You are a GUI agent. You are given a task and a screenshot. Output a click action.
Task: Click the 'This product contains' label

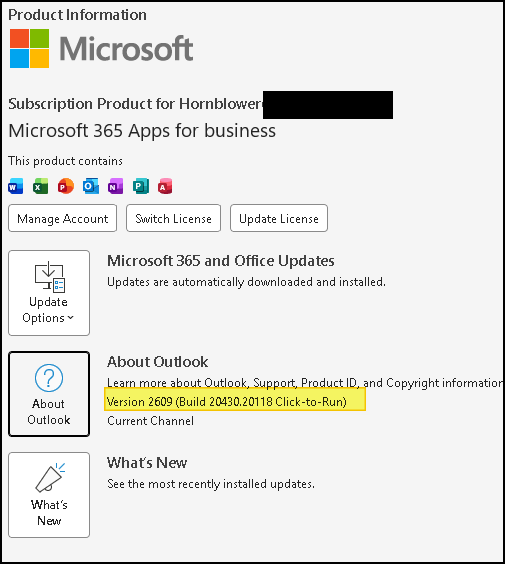click(x=65, y=161)
